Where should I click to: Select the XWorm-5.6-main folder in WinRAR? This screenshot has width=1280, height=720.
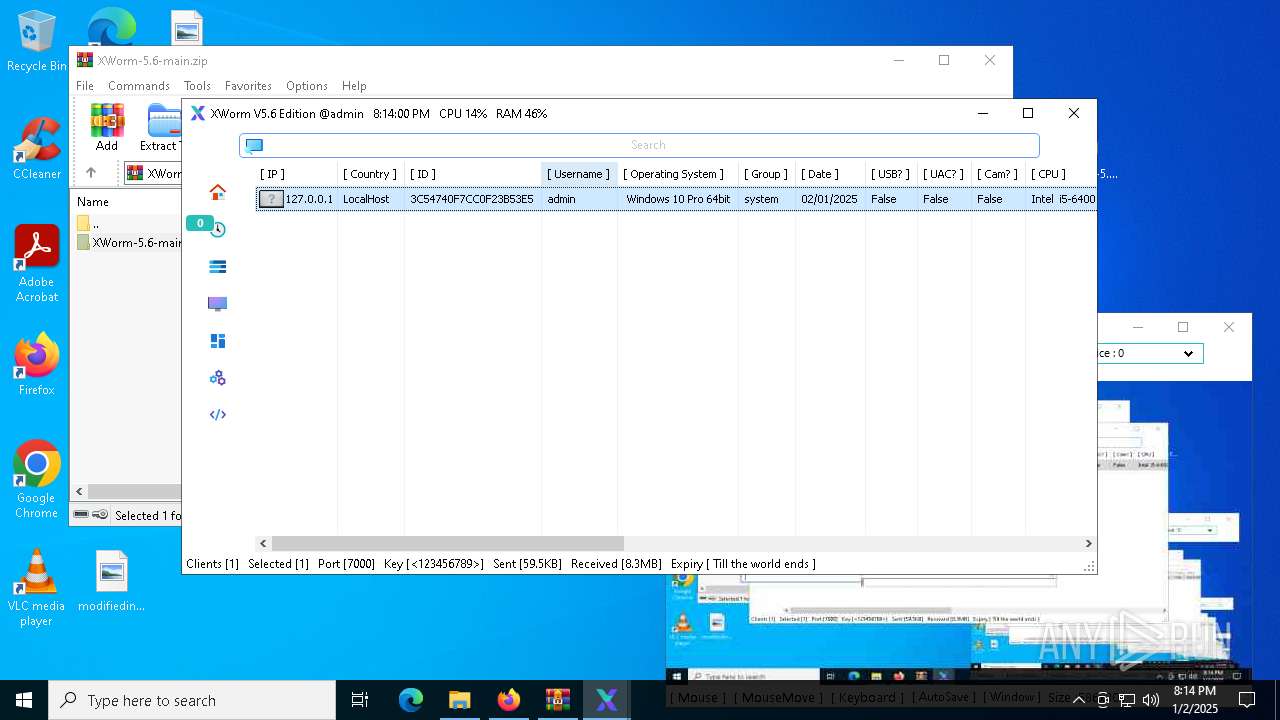(x=129, y=243)
